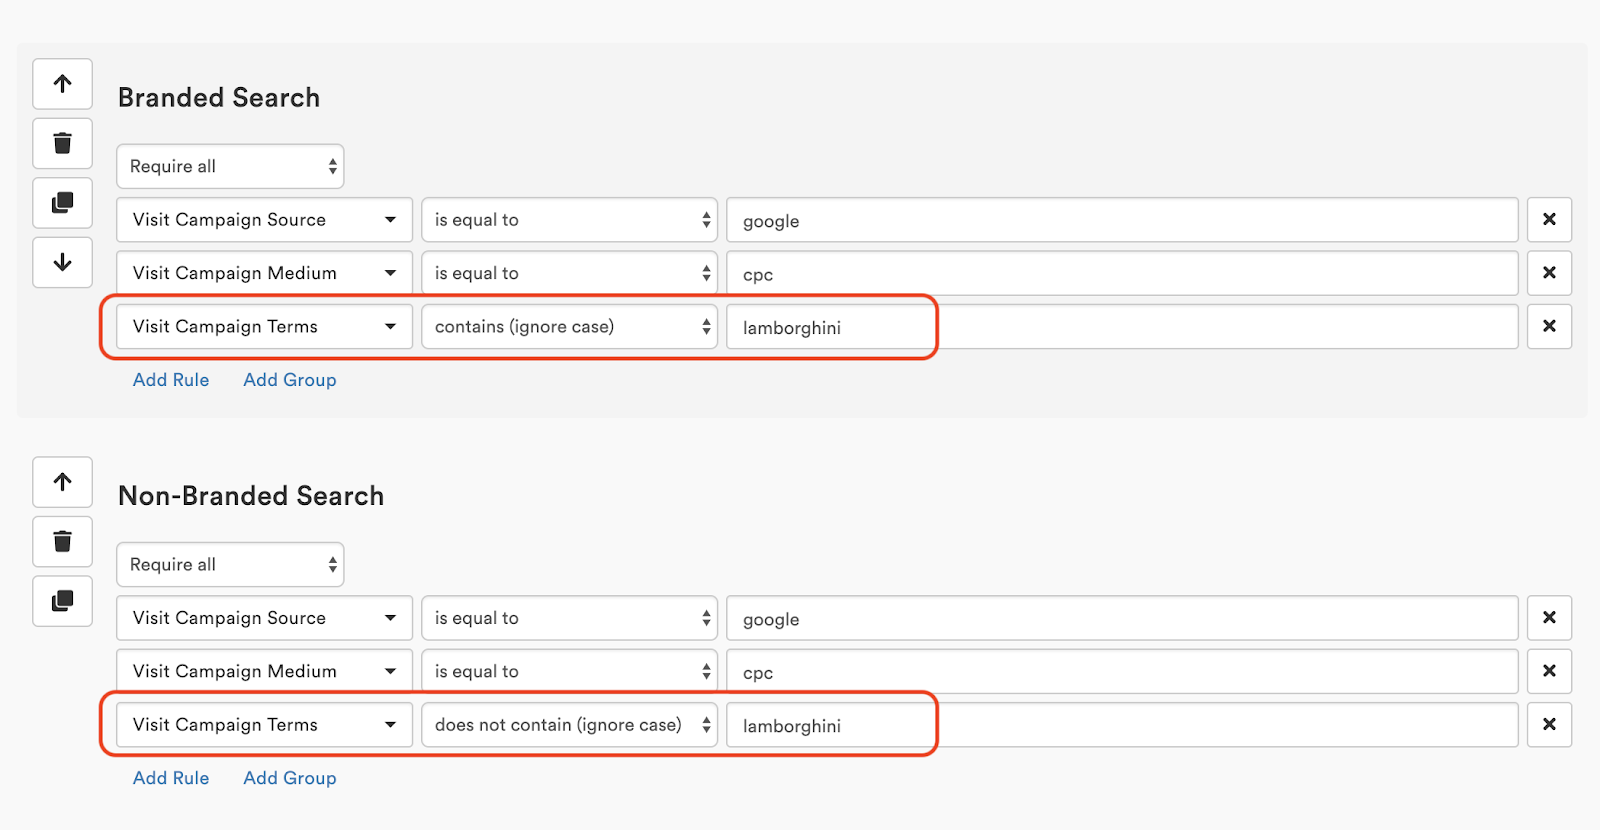This screenshot has height=830, width=1600.
Task: Click Add Group under Non-Branded Search
Action: click(290, 778)
